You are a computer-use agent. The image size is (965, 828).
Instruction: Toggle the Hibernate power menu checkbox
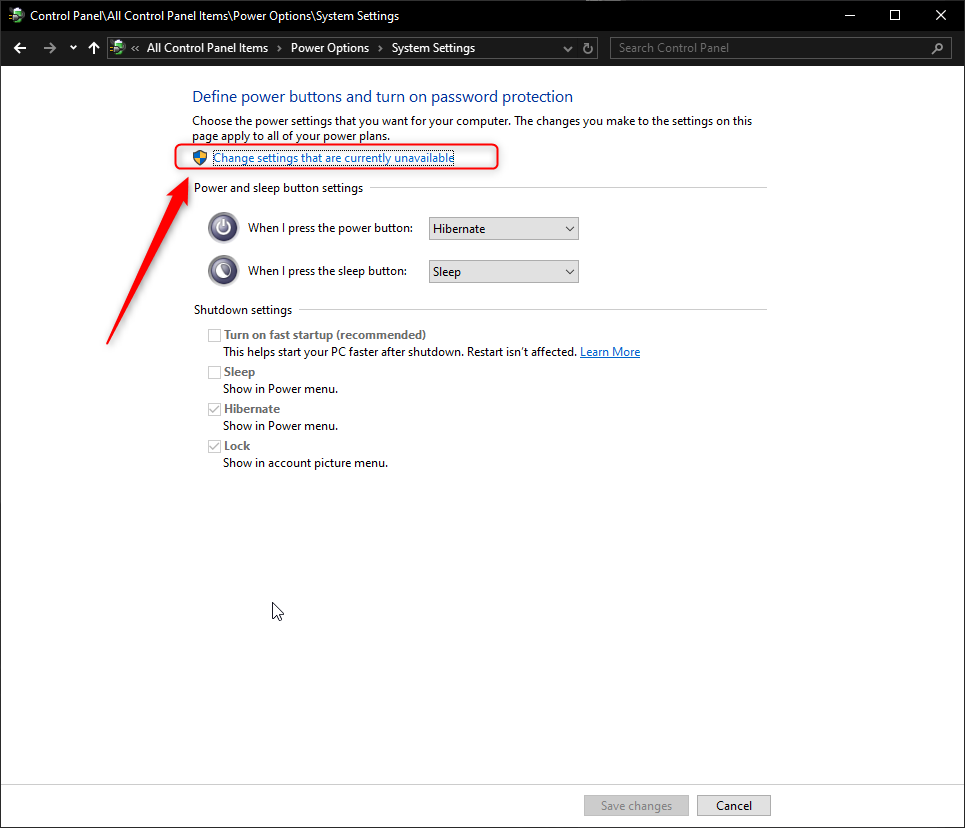pos(214,409)
